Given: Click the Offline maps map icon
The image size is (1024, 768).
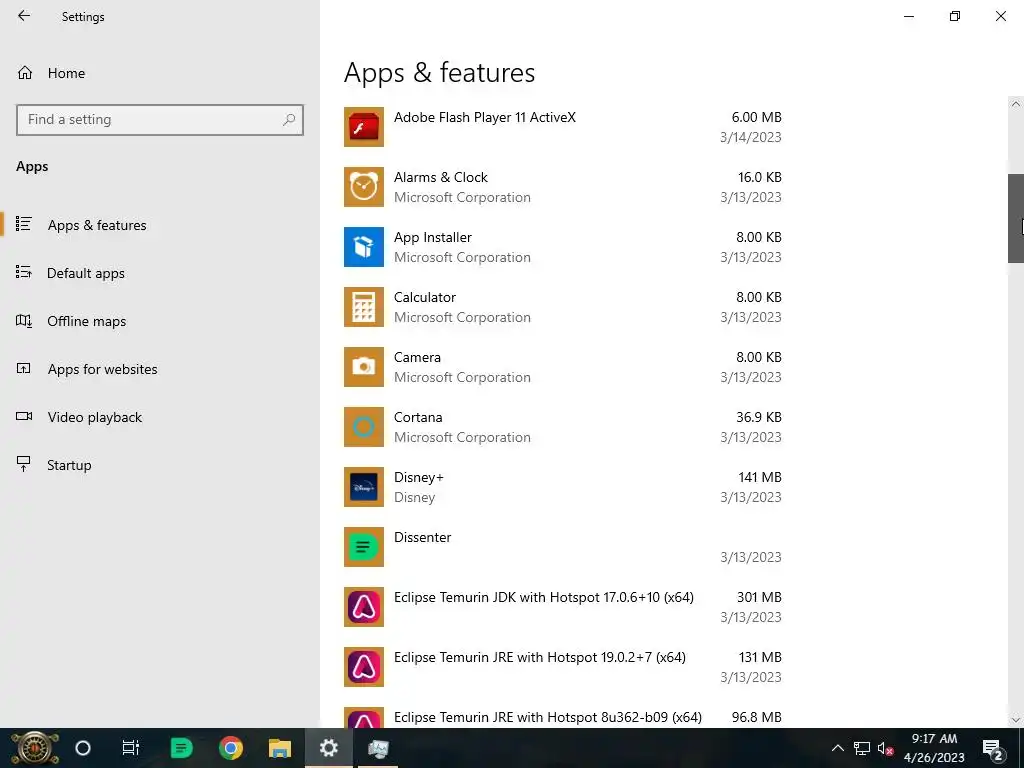Looking at the screenshot, I should click(24, 320).
